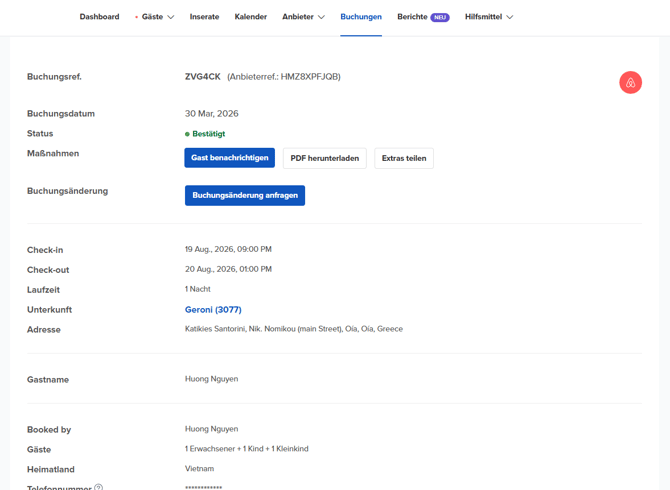Screen dimensions: 670x490
Task: Click the purple NEU badge
Action: click(440, 17)
